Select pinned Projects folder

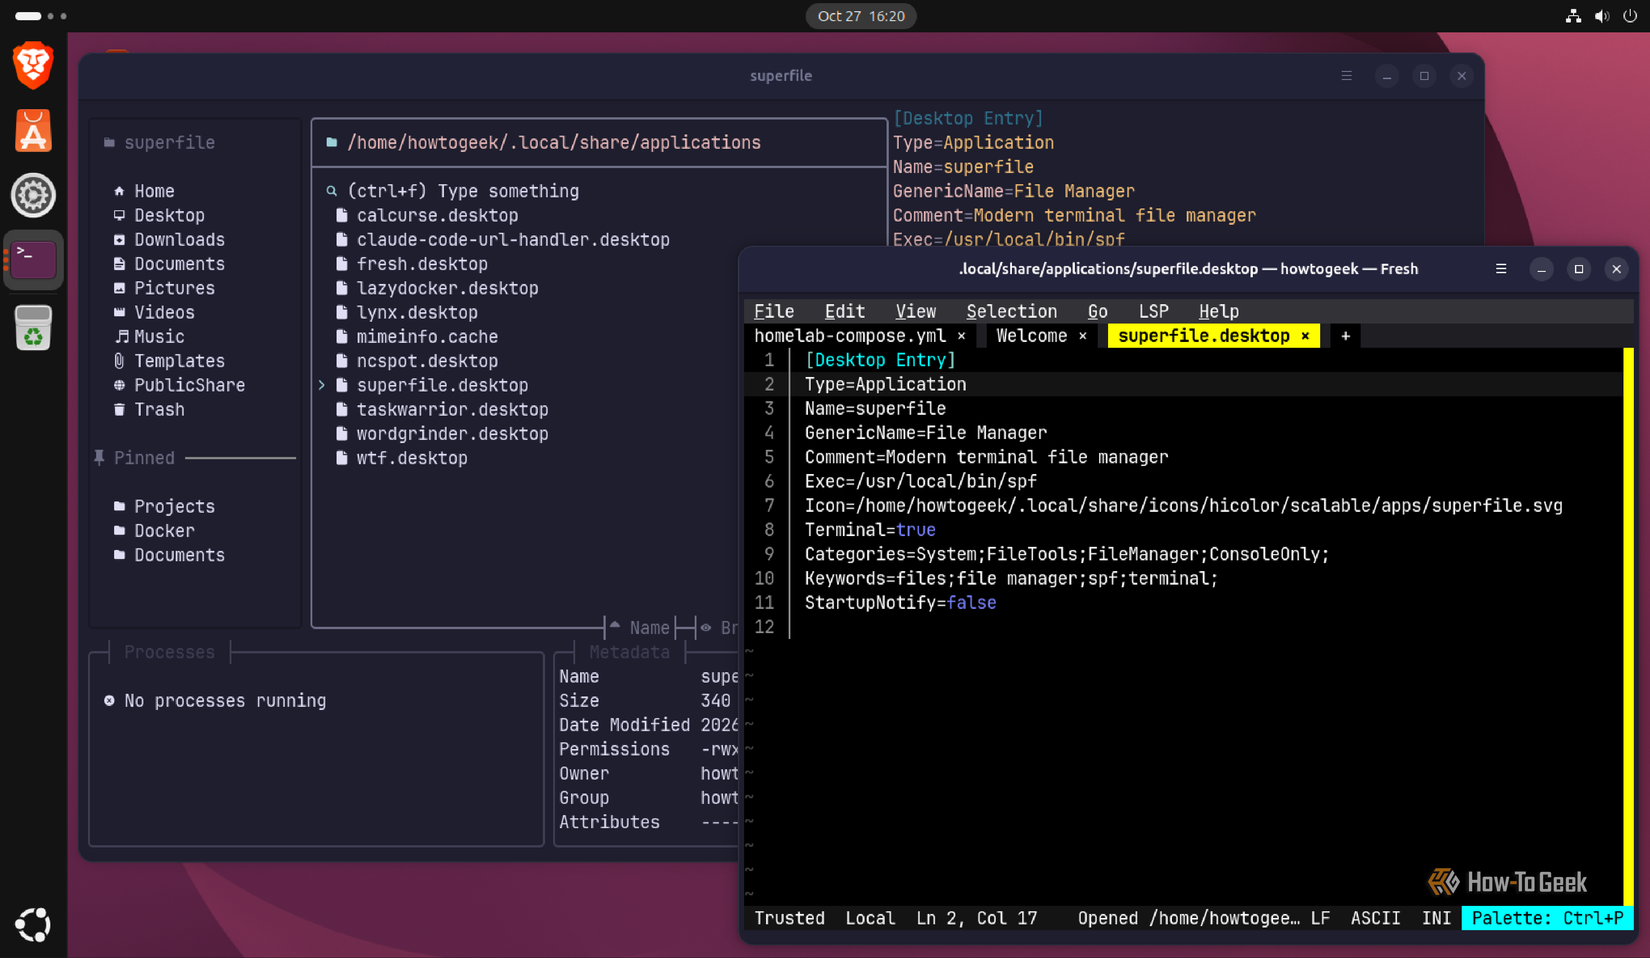[164, 507]
